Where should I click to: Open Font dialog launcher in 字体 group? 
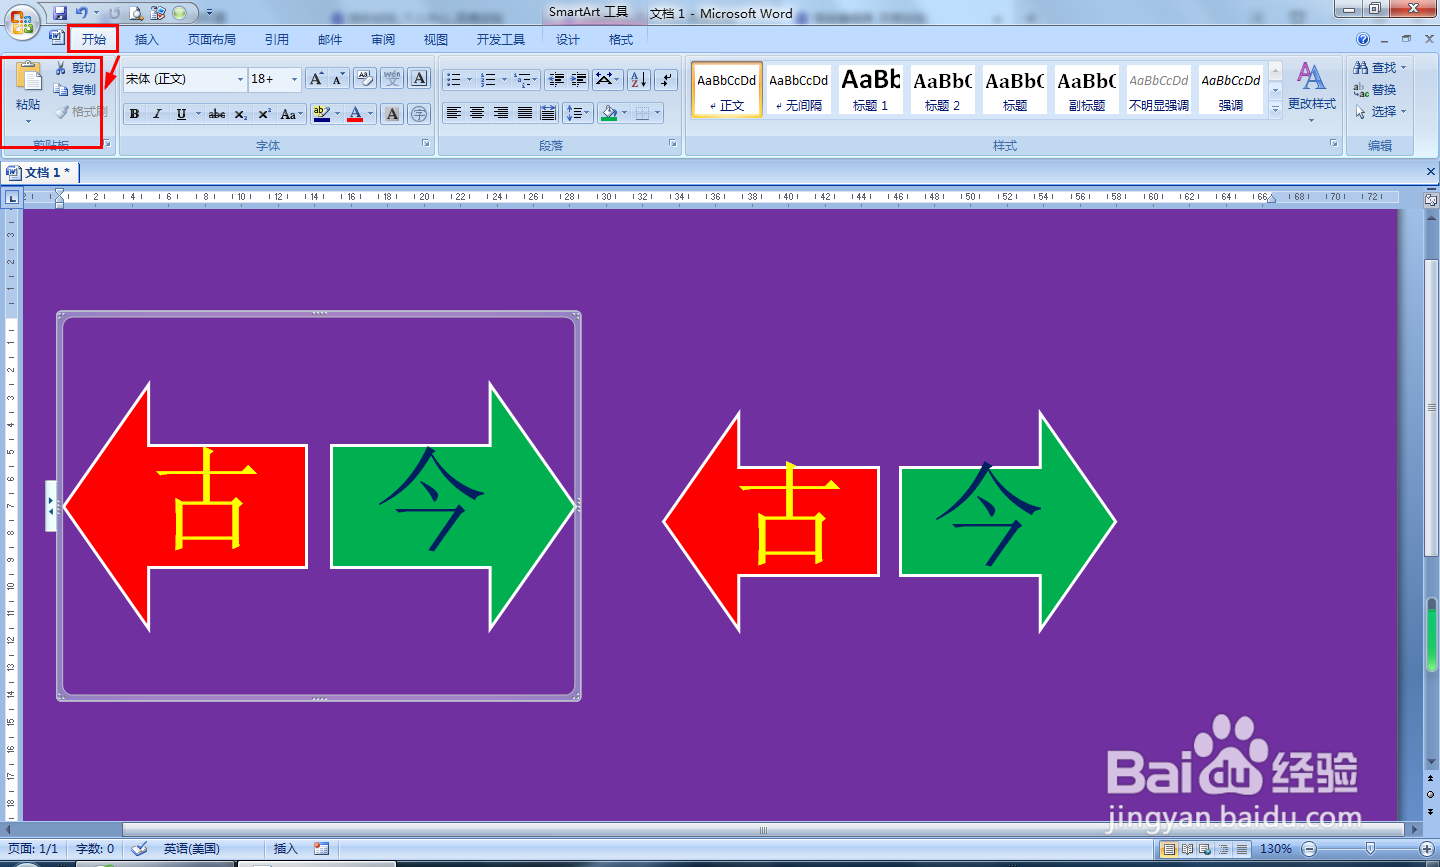[426, 144]
